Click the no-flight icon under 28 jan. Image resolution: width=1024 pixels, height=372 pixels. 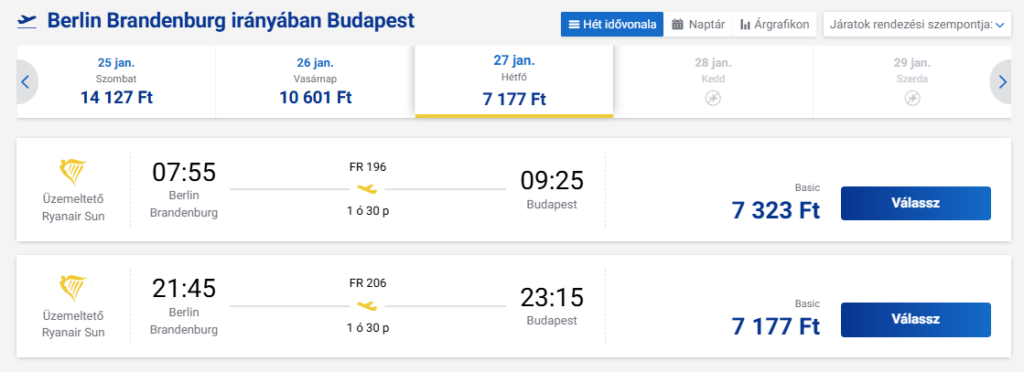point(713,99)
